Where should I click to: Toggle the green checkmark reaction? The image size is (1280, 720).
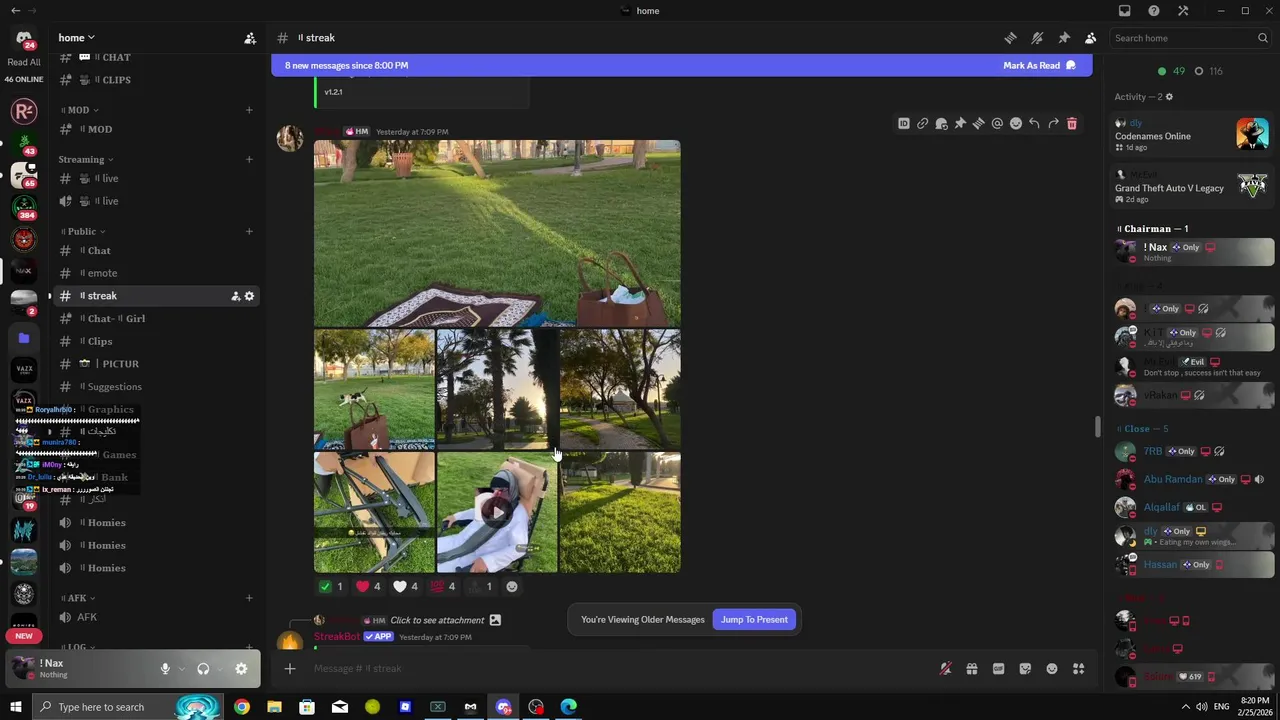331,587
